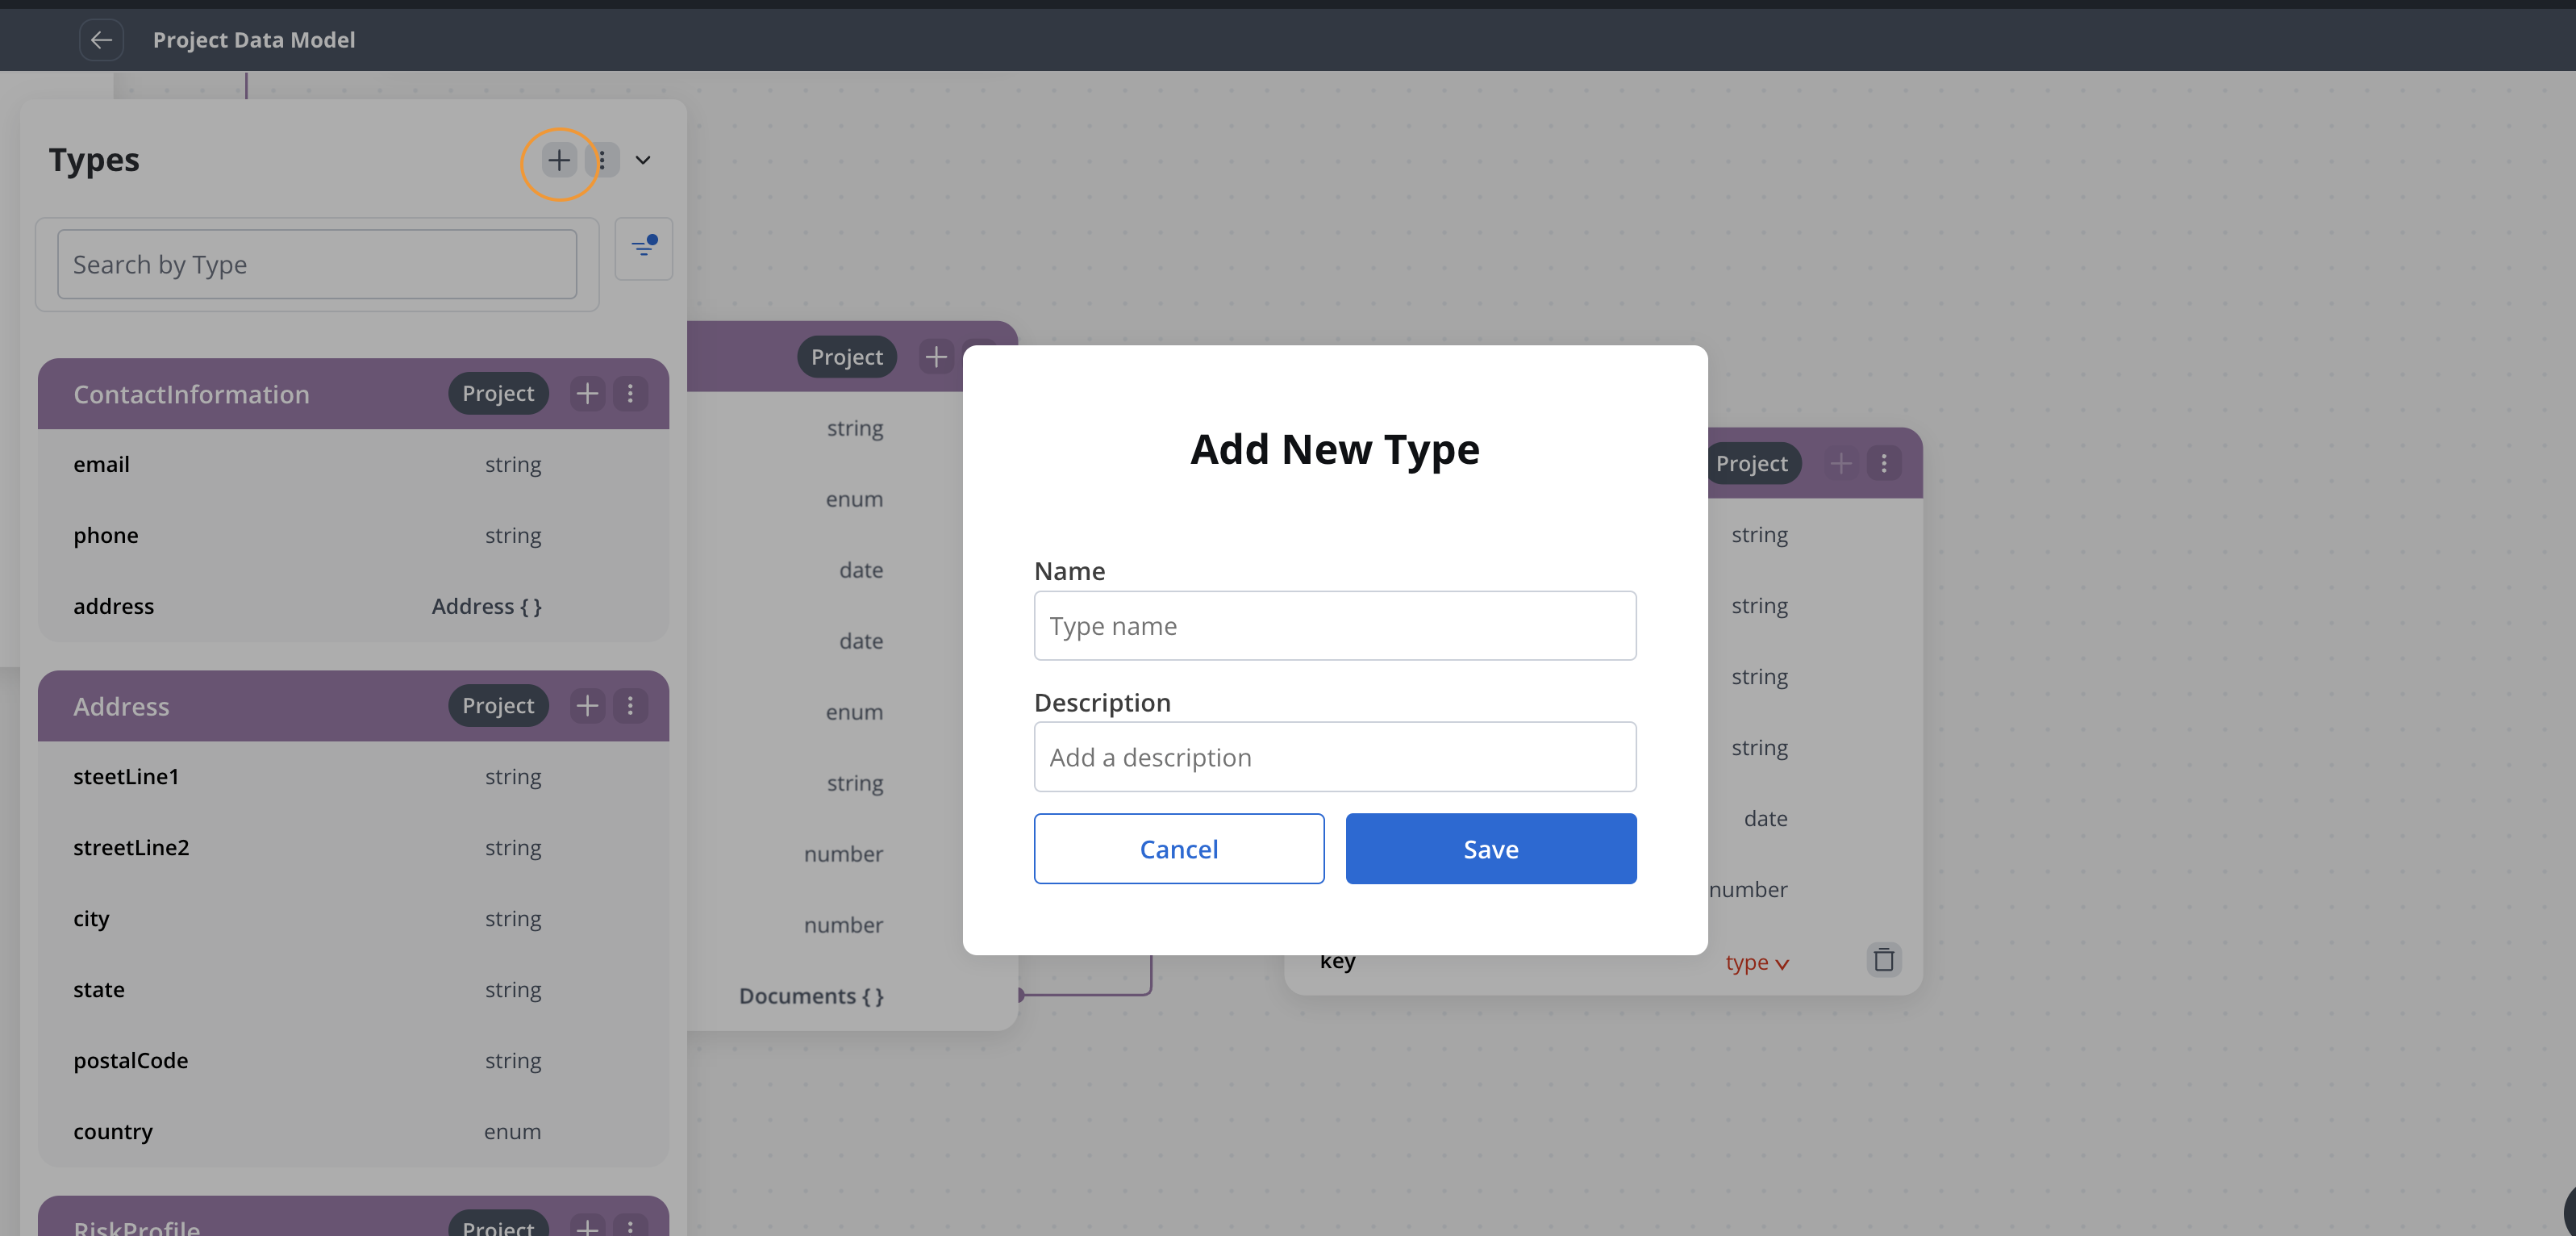Click plus icon on center canvas card
The height and width of the screenshot is (1236, 2576).
[x=936, y=357]
